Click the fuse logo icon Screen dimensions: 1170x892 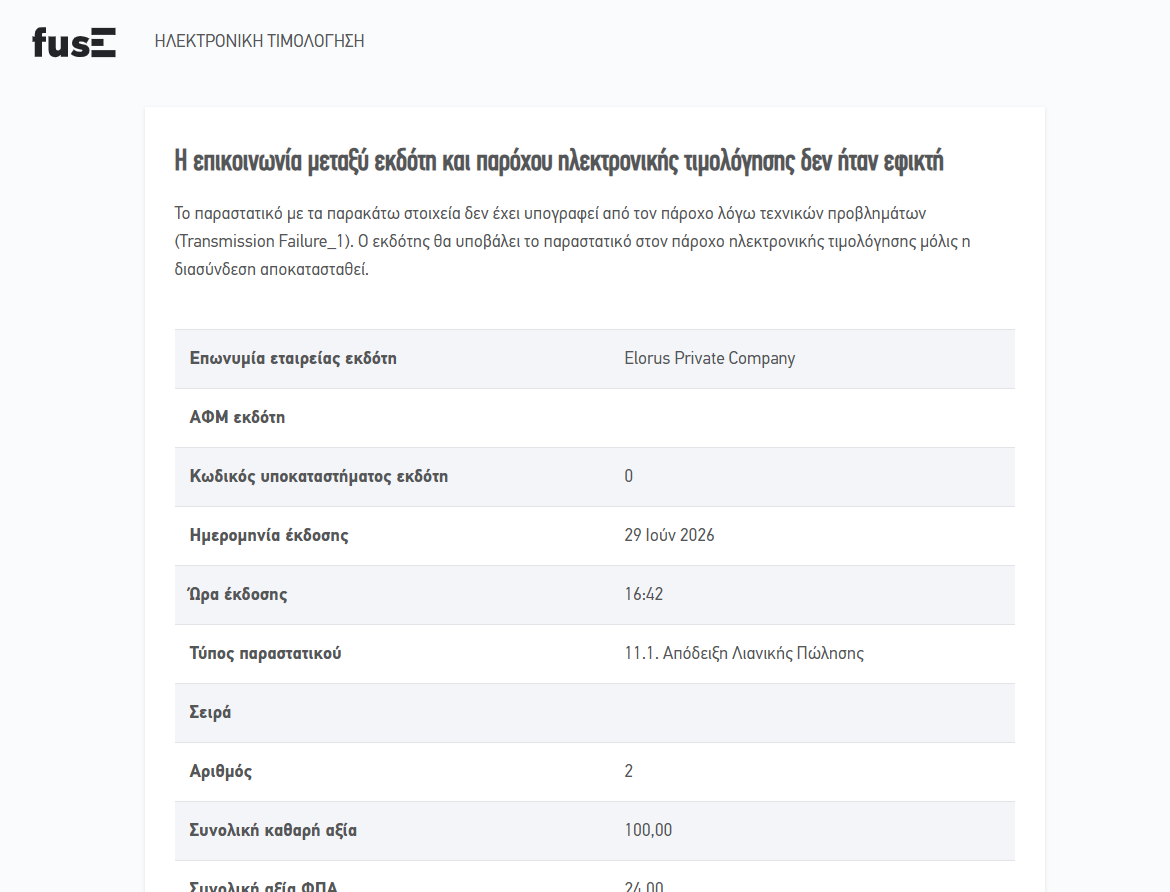(74, 43)
